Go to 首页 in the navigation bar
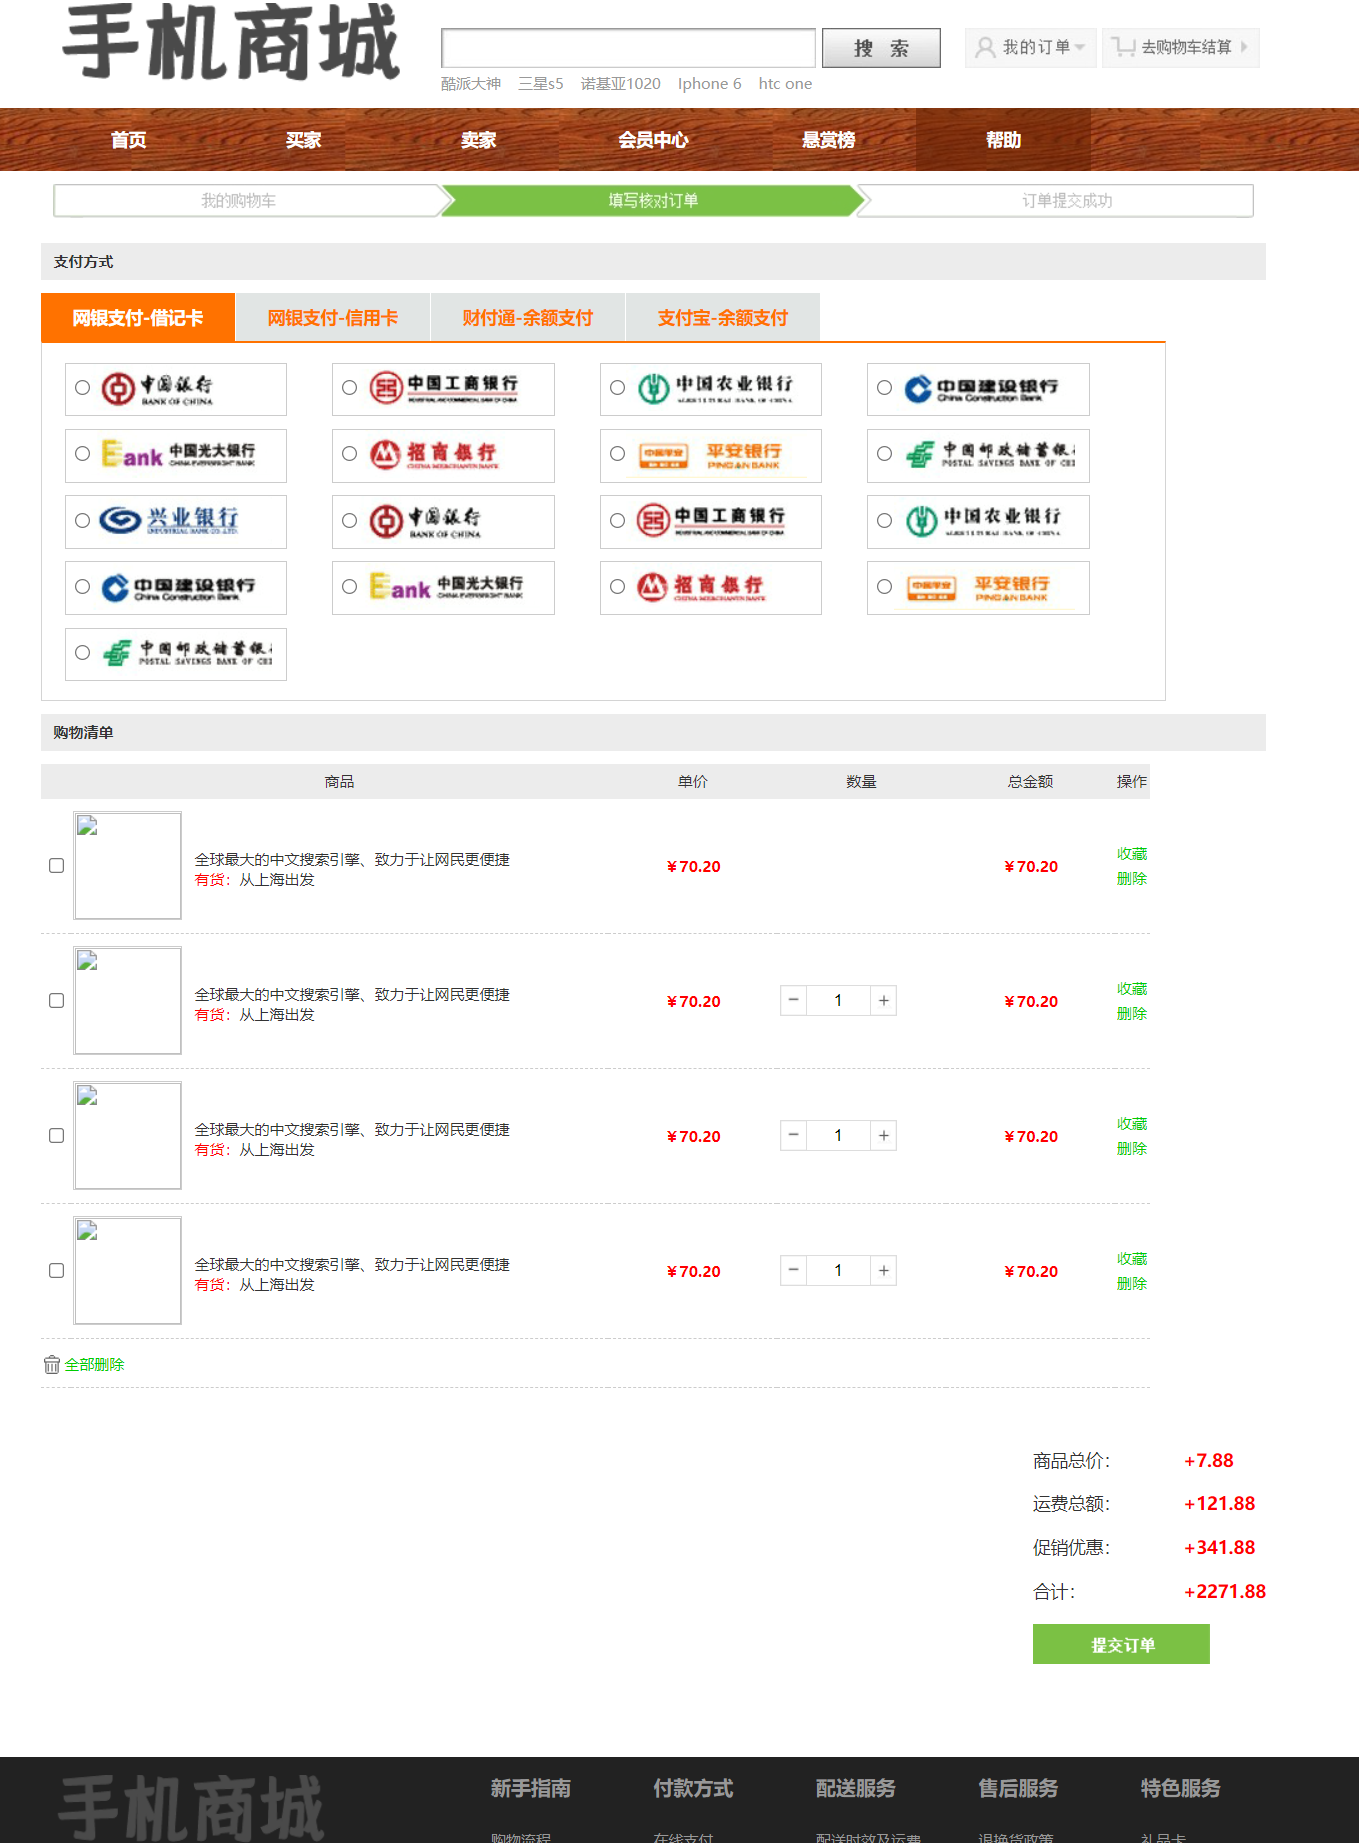This screenshot has width=1359, height=1843. (128, 140)
